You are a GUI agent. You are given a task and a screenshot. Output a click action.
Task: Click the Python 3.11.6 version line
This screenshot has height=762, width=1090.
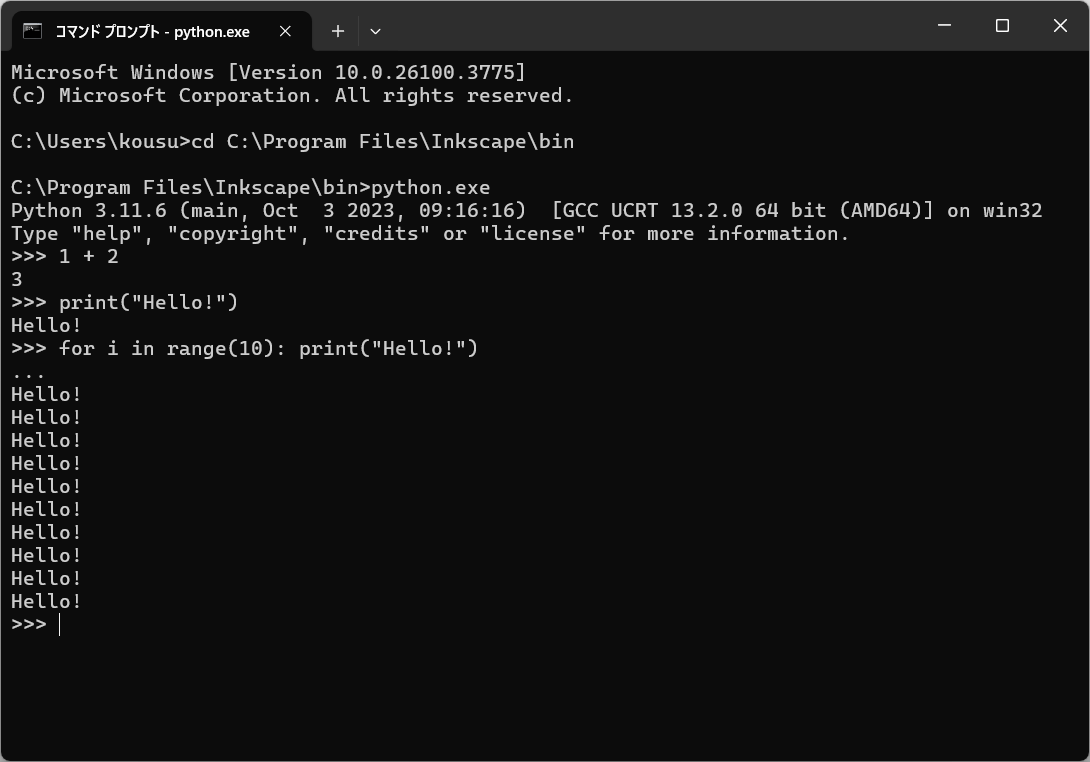526,211
